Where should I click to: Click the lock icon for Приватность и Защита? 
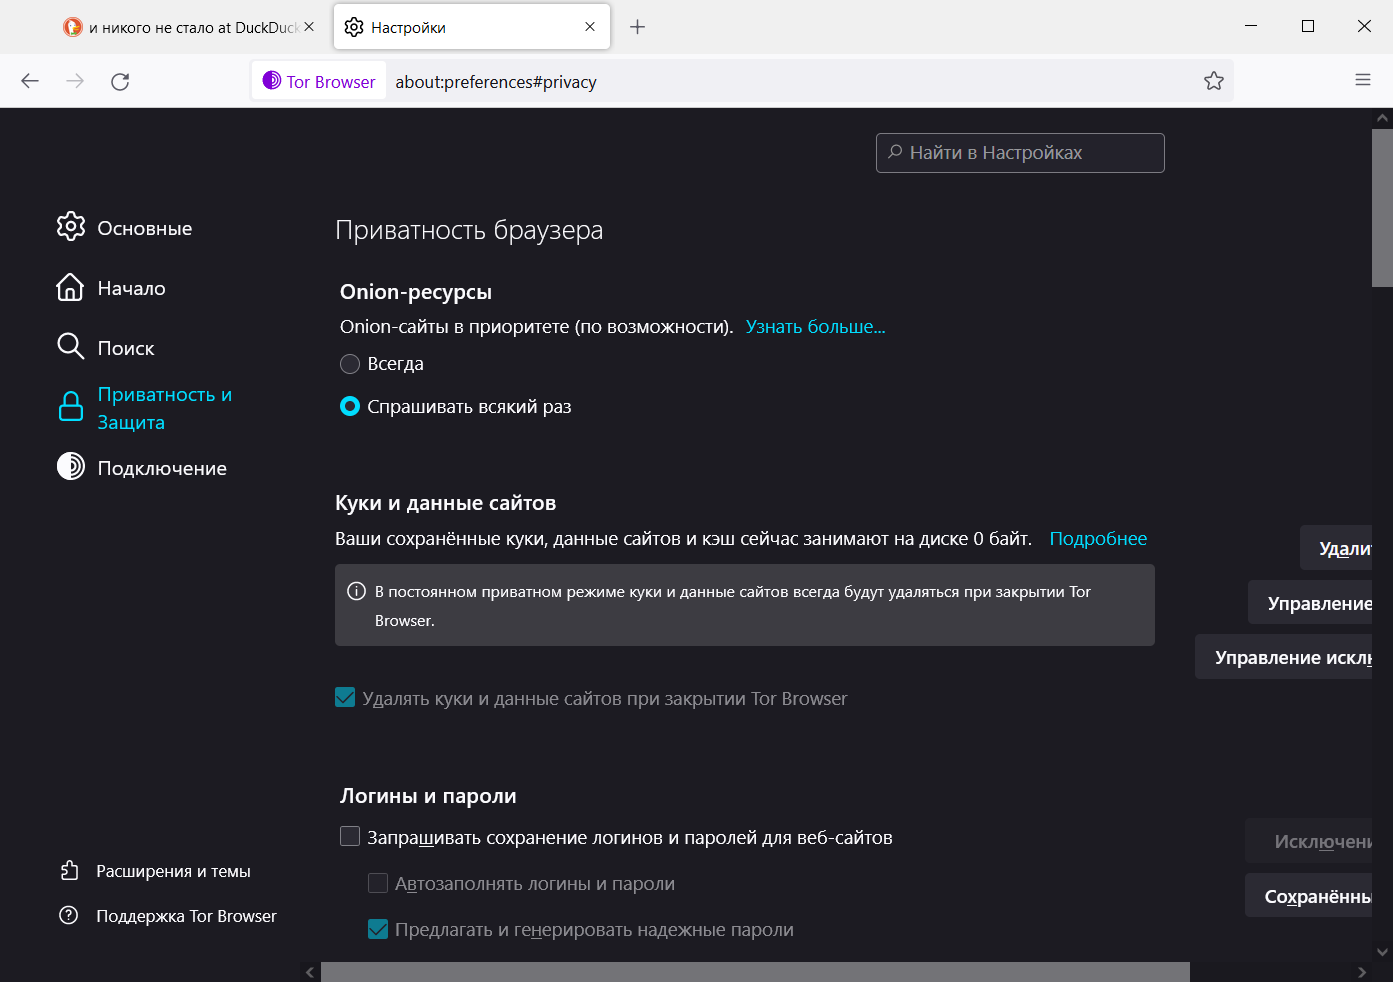pos(71,407)
